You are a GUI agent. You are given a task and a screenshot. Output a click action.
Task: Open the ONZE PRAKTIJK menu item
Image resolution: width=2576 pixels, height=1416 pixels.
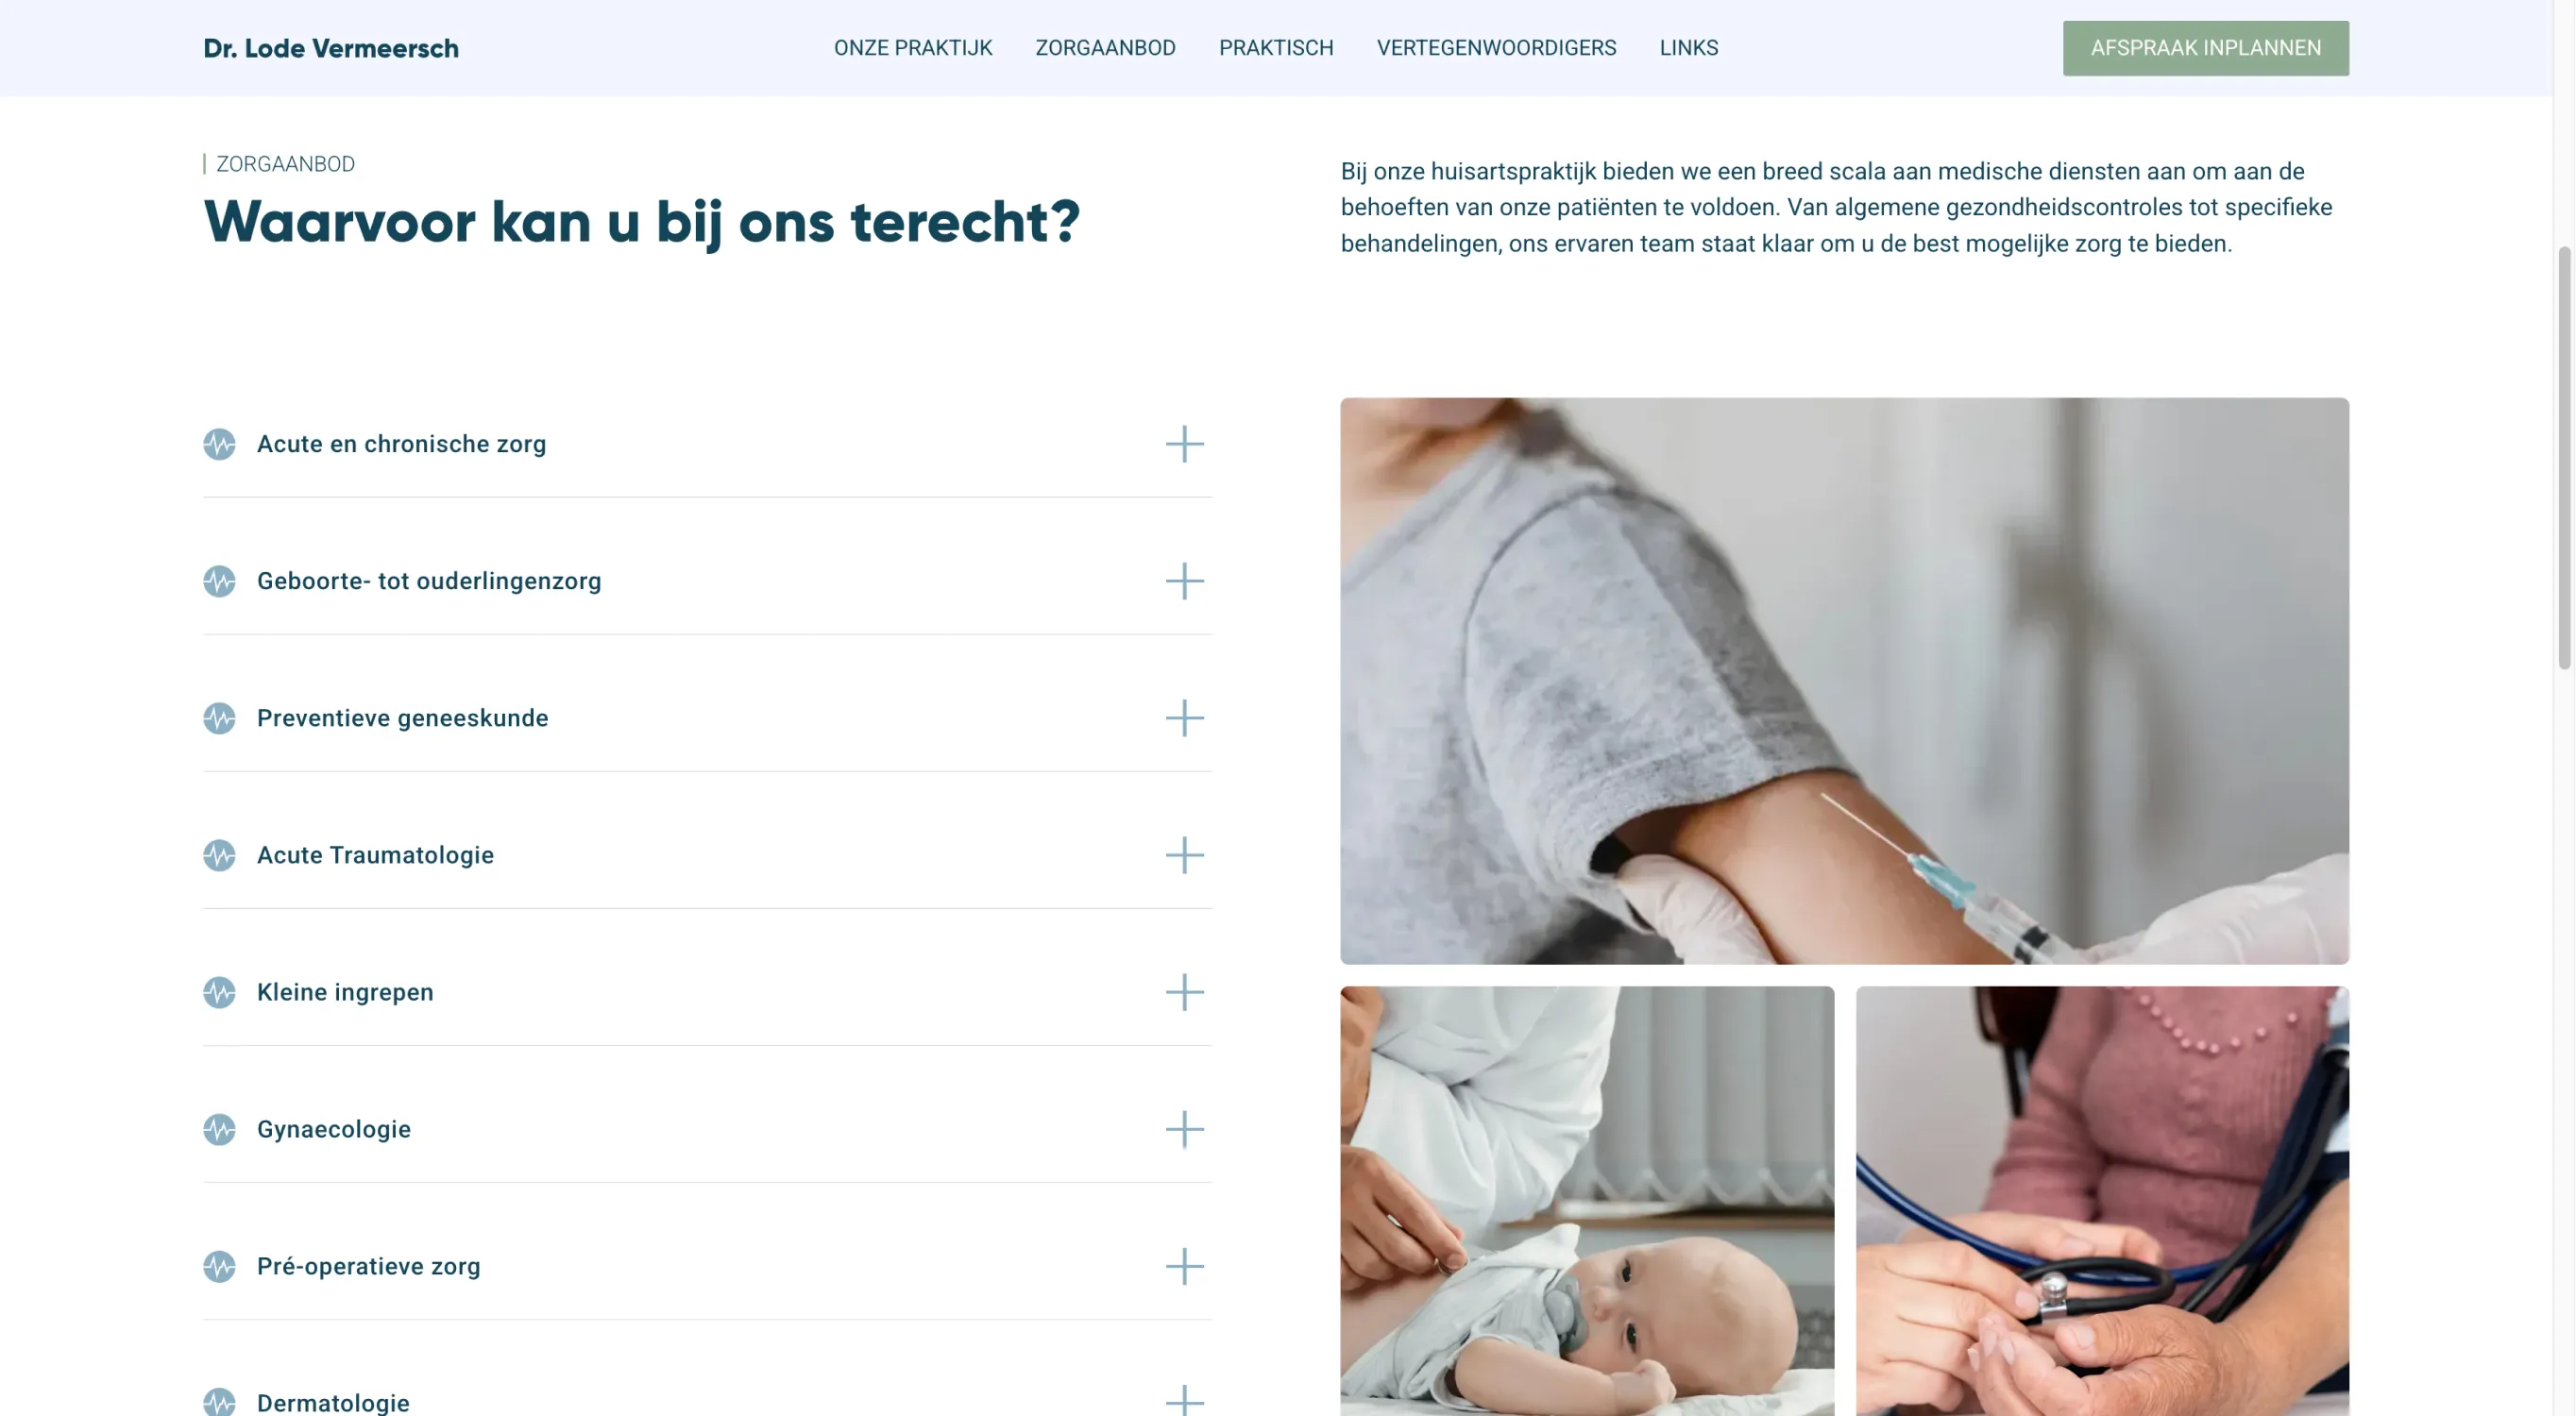point(913,48)
